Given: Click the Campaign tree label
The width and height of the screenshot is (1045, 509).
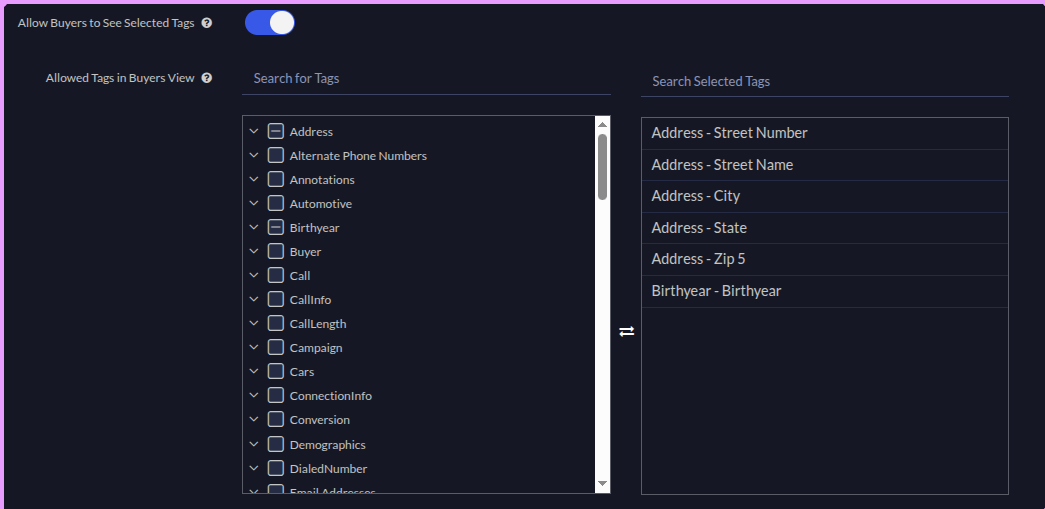Looking at the screenshot, I should click(x=316, y=348).
